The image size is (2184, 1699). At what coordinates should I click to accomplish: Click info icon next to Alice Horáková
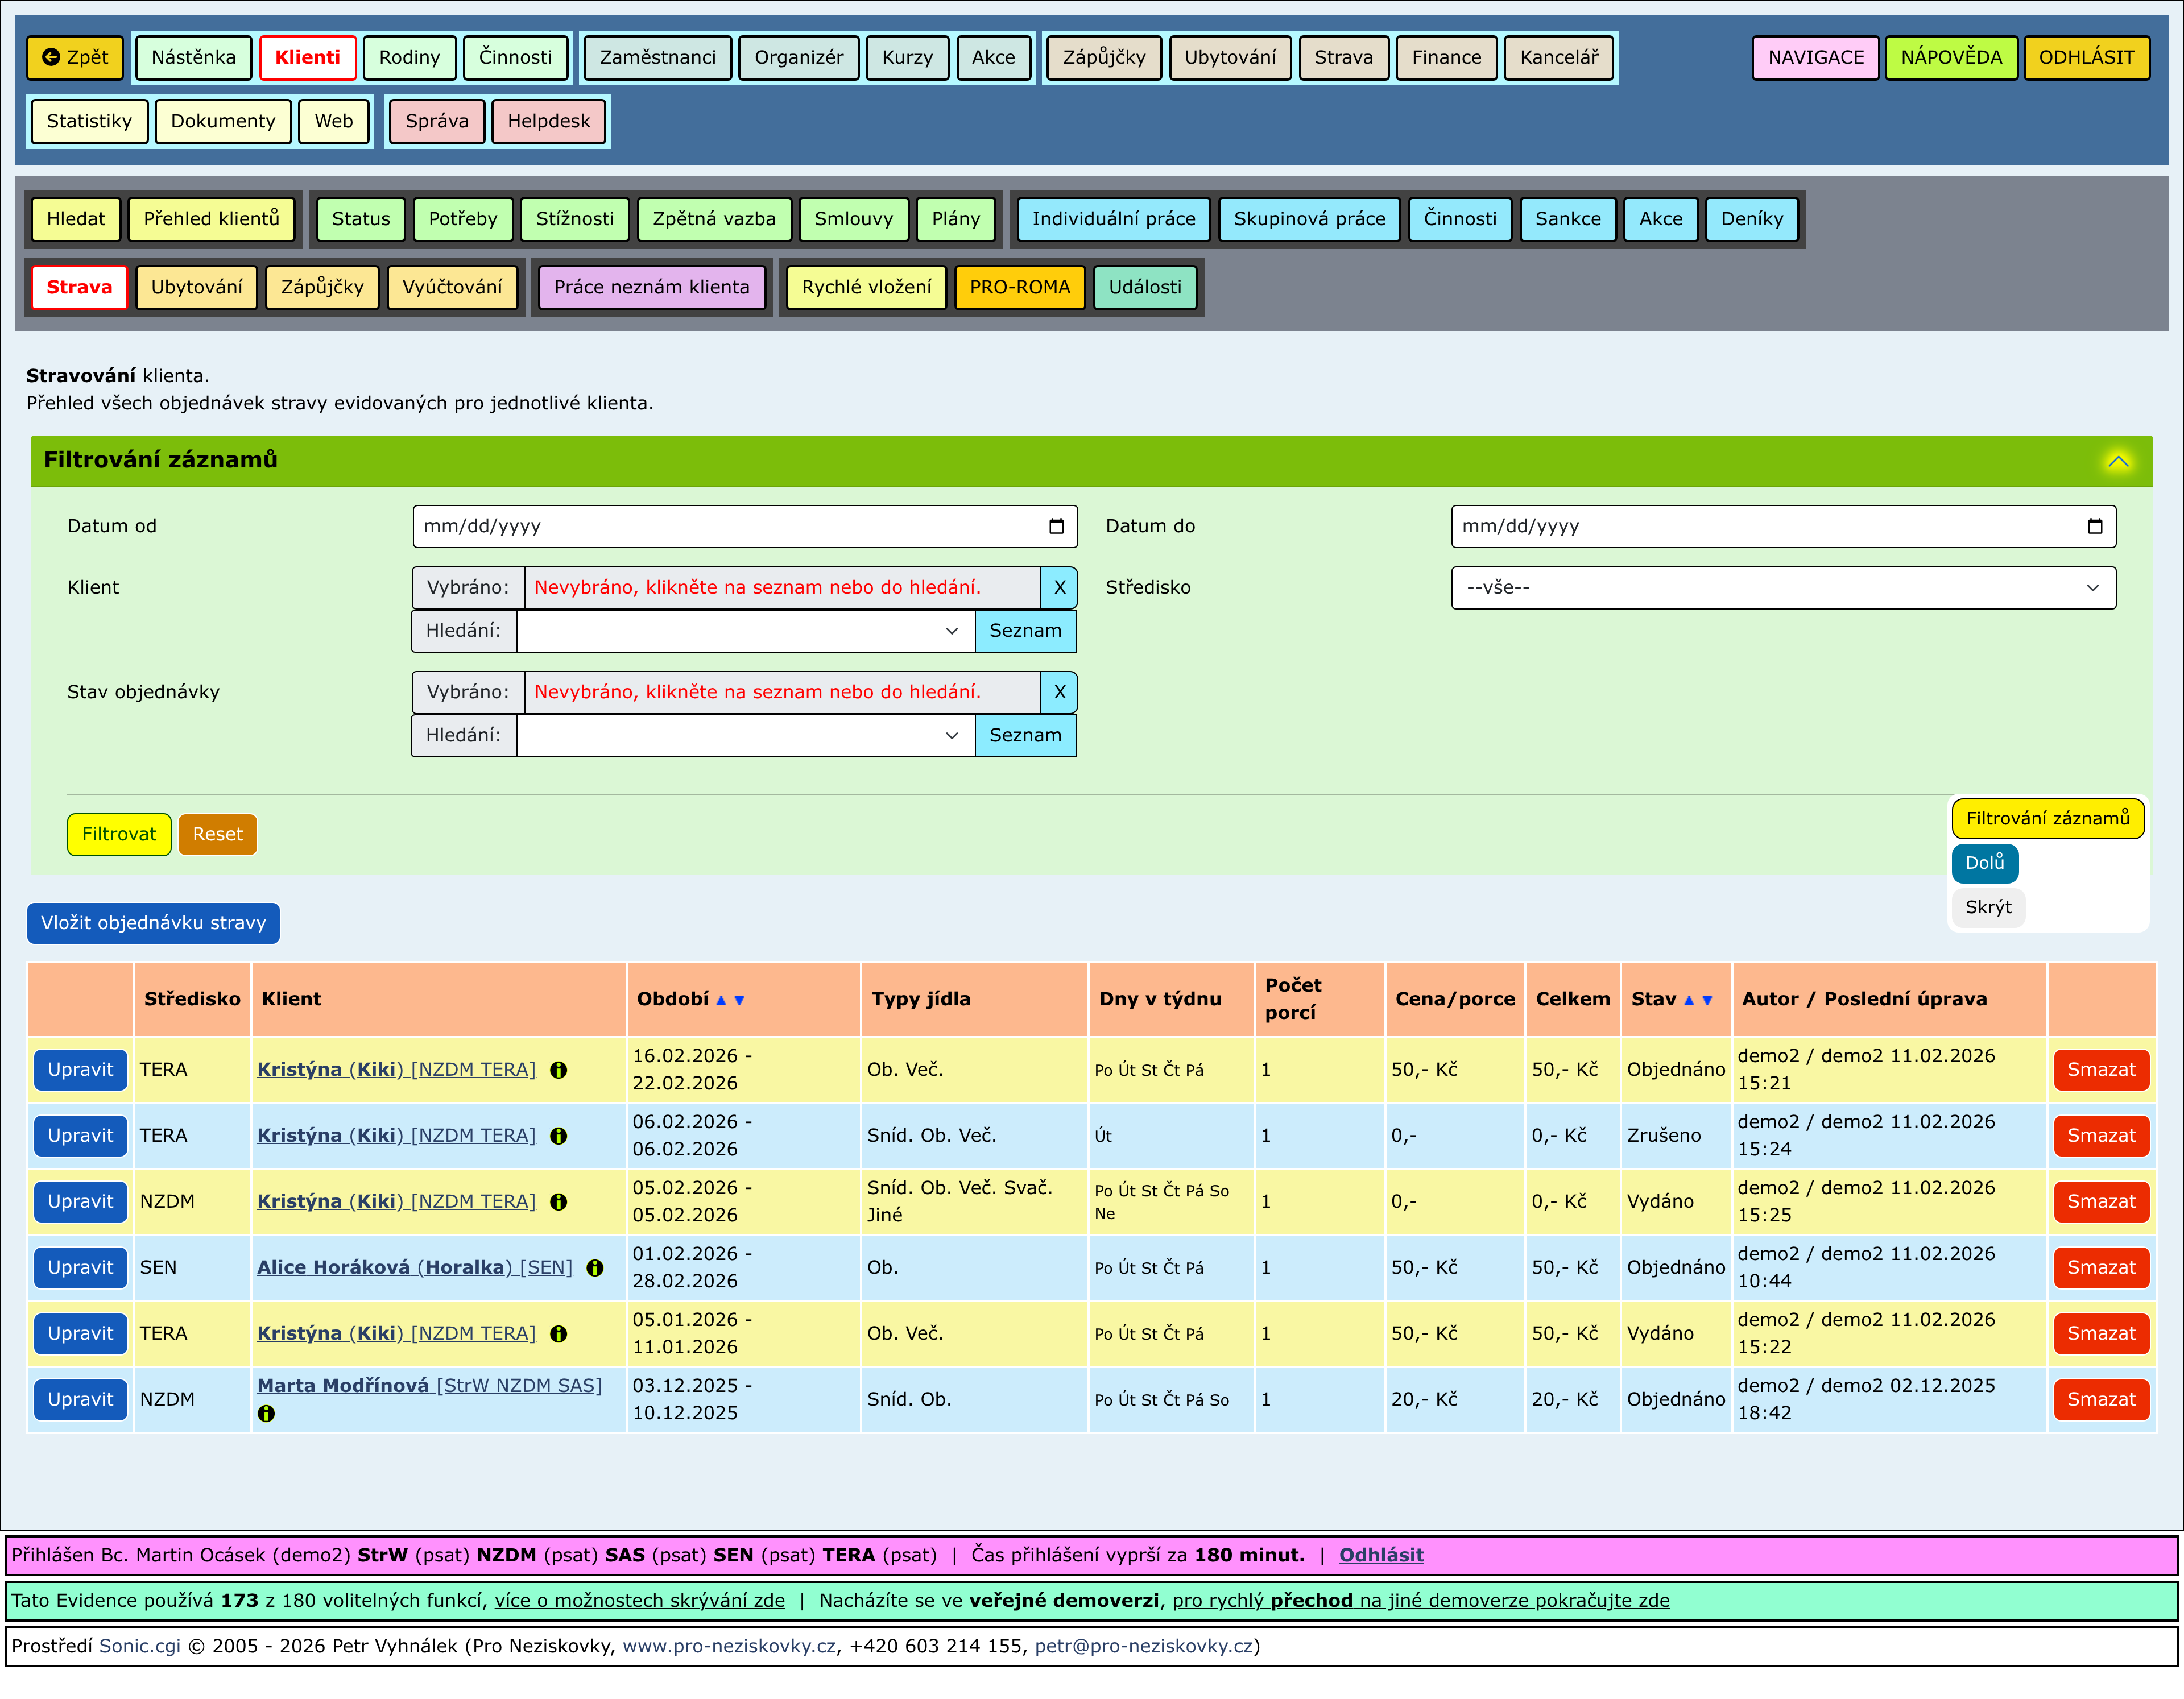click(x=595, y=1268)
